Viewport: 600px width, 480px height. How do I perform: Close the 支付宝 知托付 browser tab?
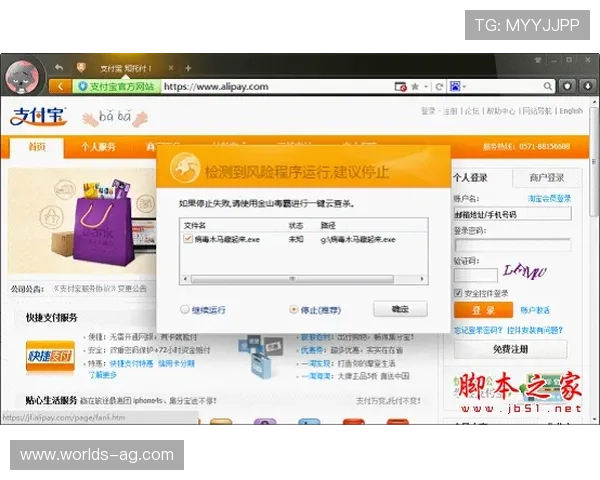tap(171, 68)
